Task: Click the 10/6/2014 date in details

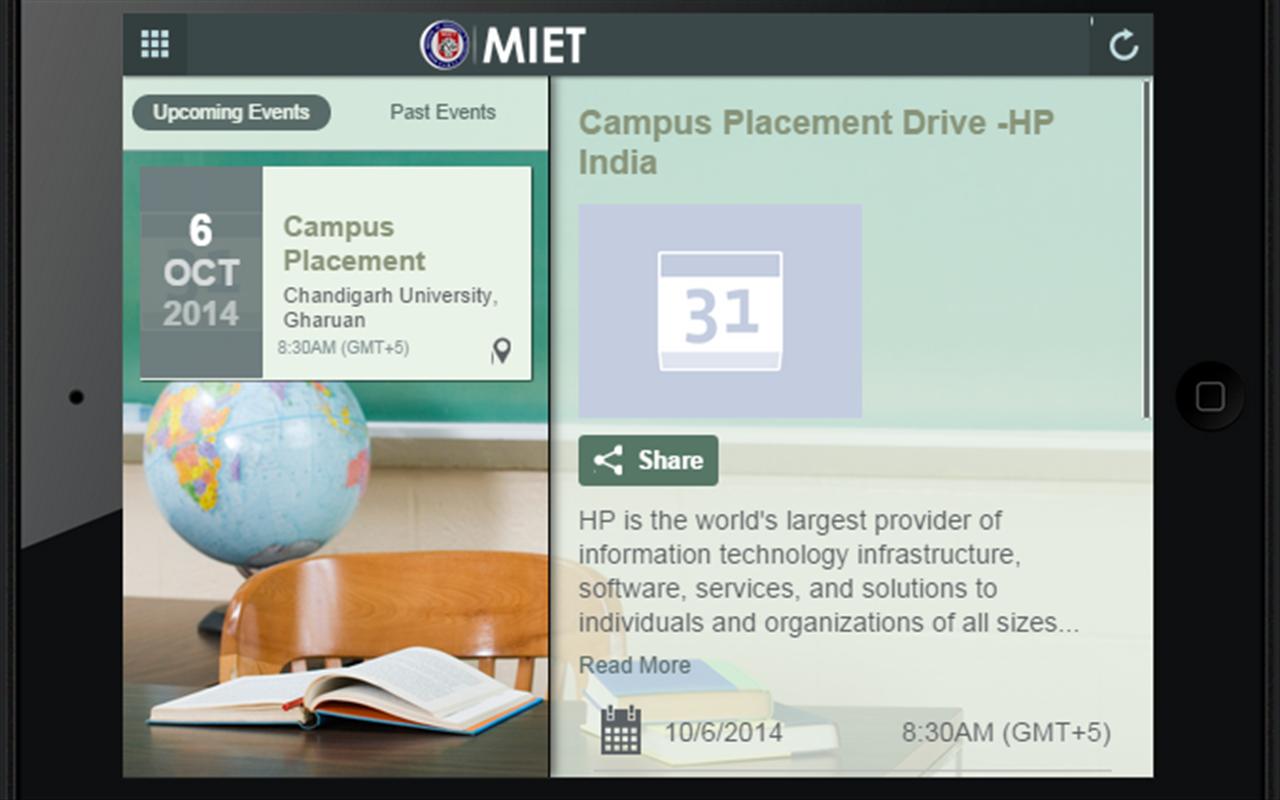Action: point(724,733)
